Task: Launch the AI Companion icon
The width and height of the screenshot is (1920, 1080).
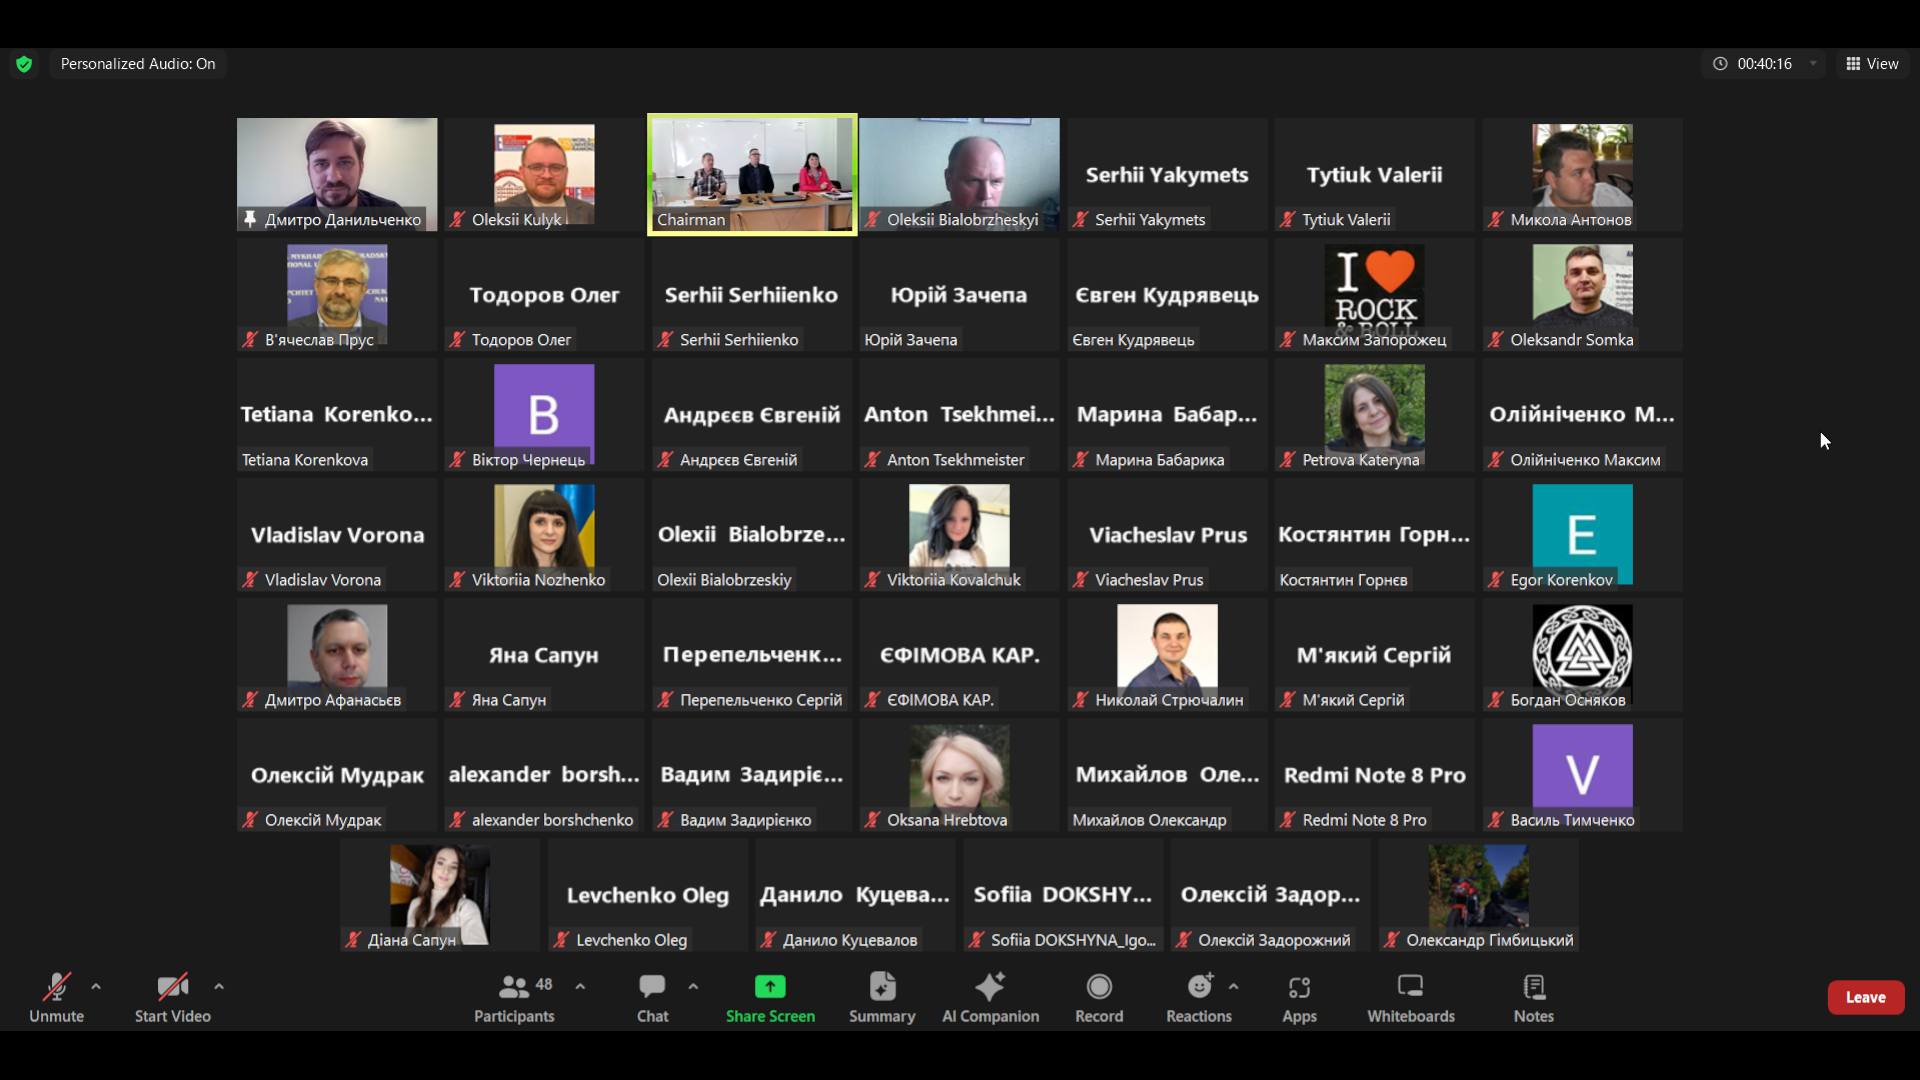Action: (989, 987)
